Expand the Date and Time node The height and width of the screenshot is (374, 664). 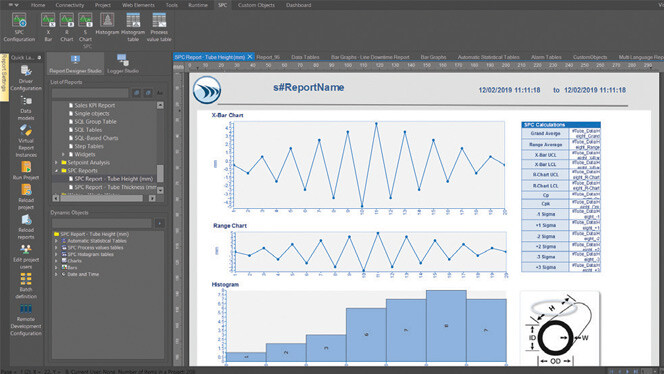[x=56, y=274]
